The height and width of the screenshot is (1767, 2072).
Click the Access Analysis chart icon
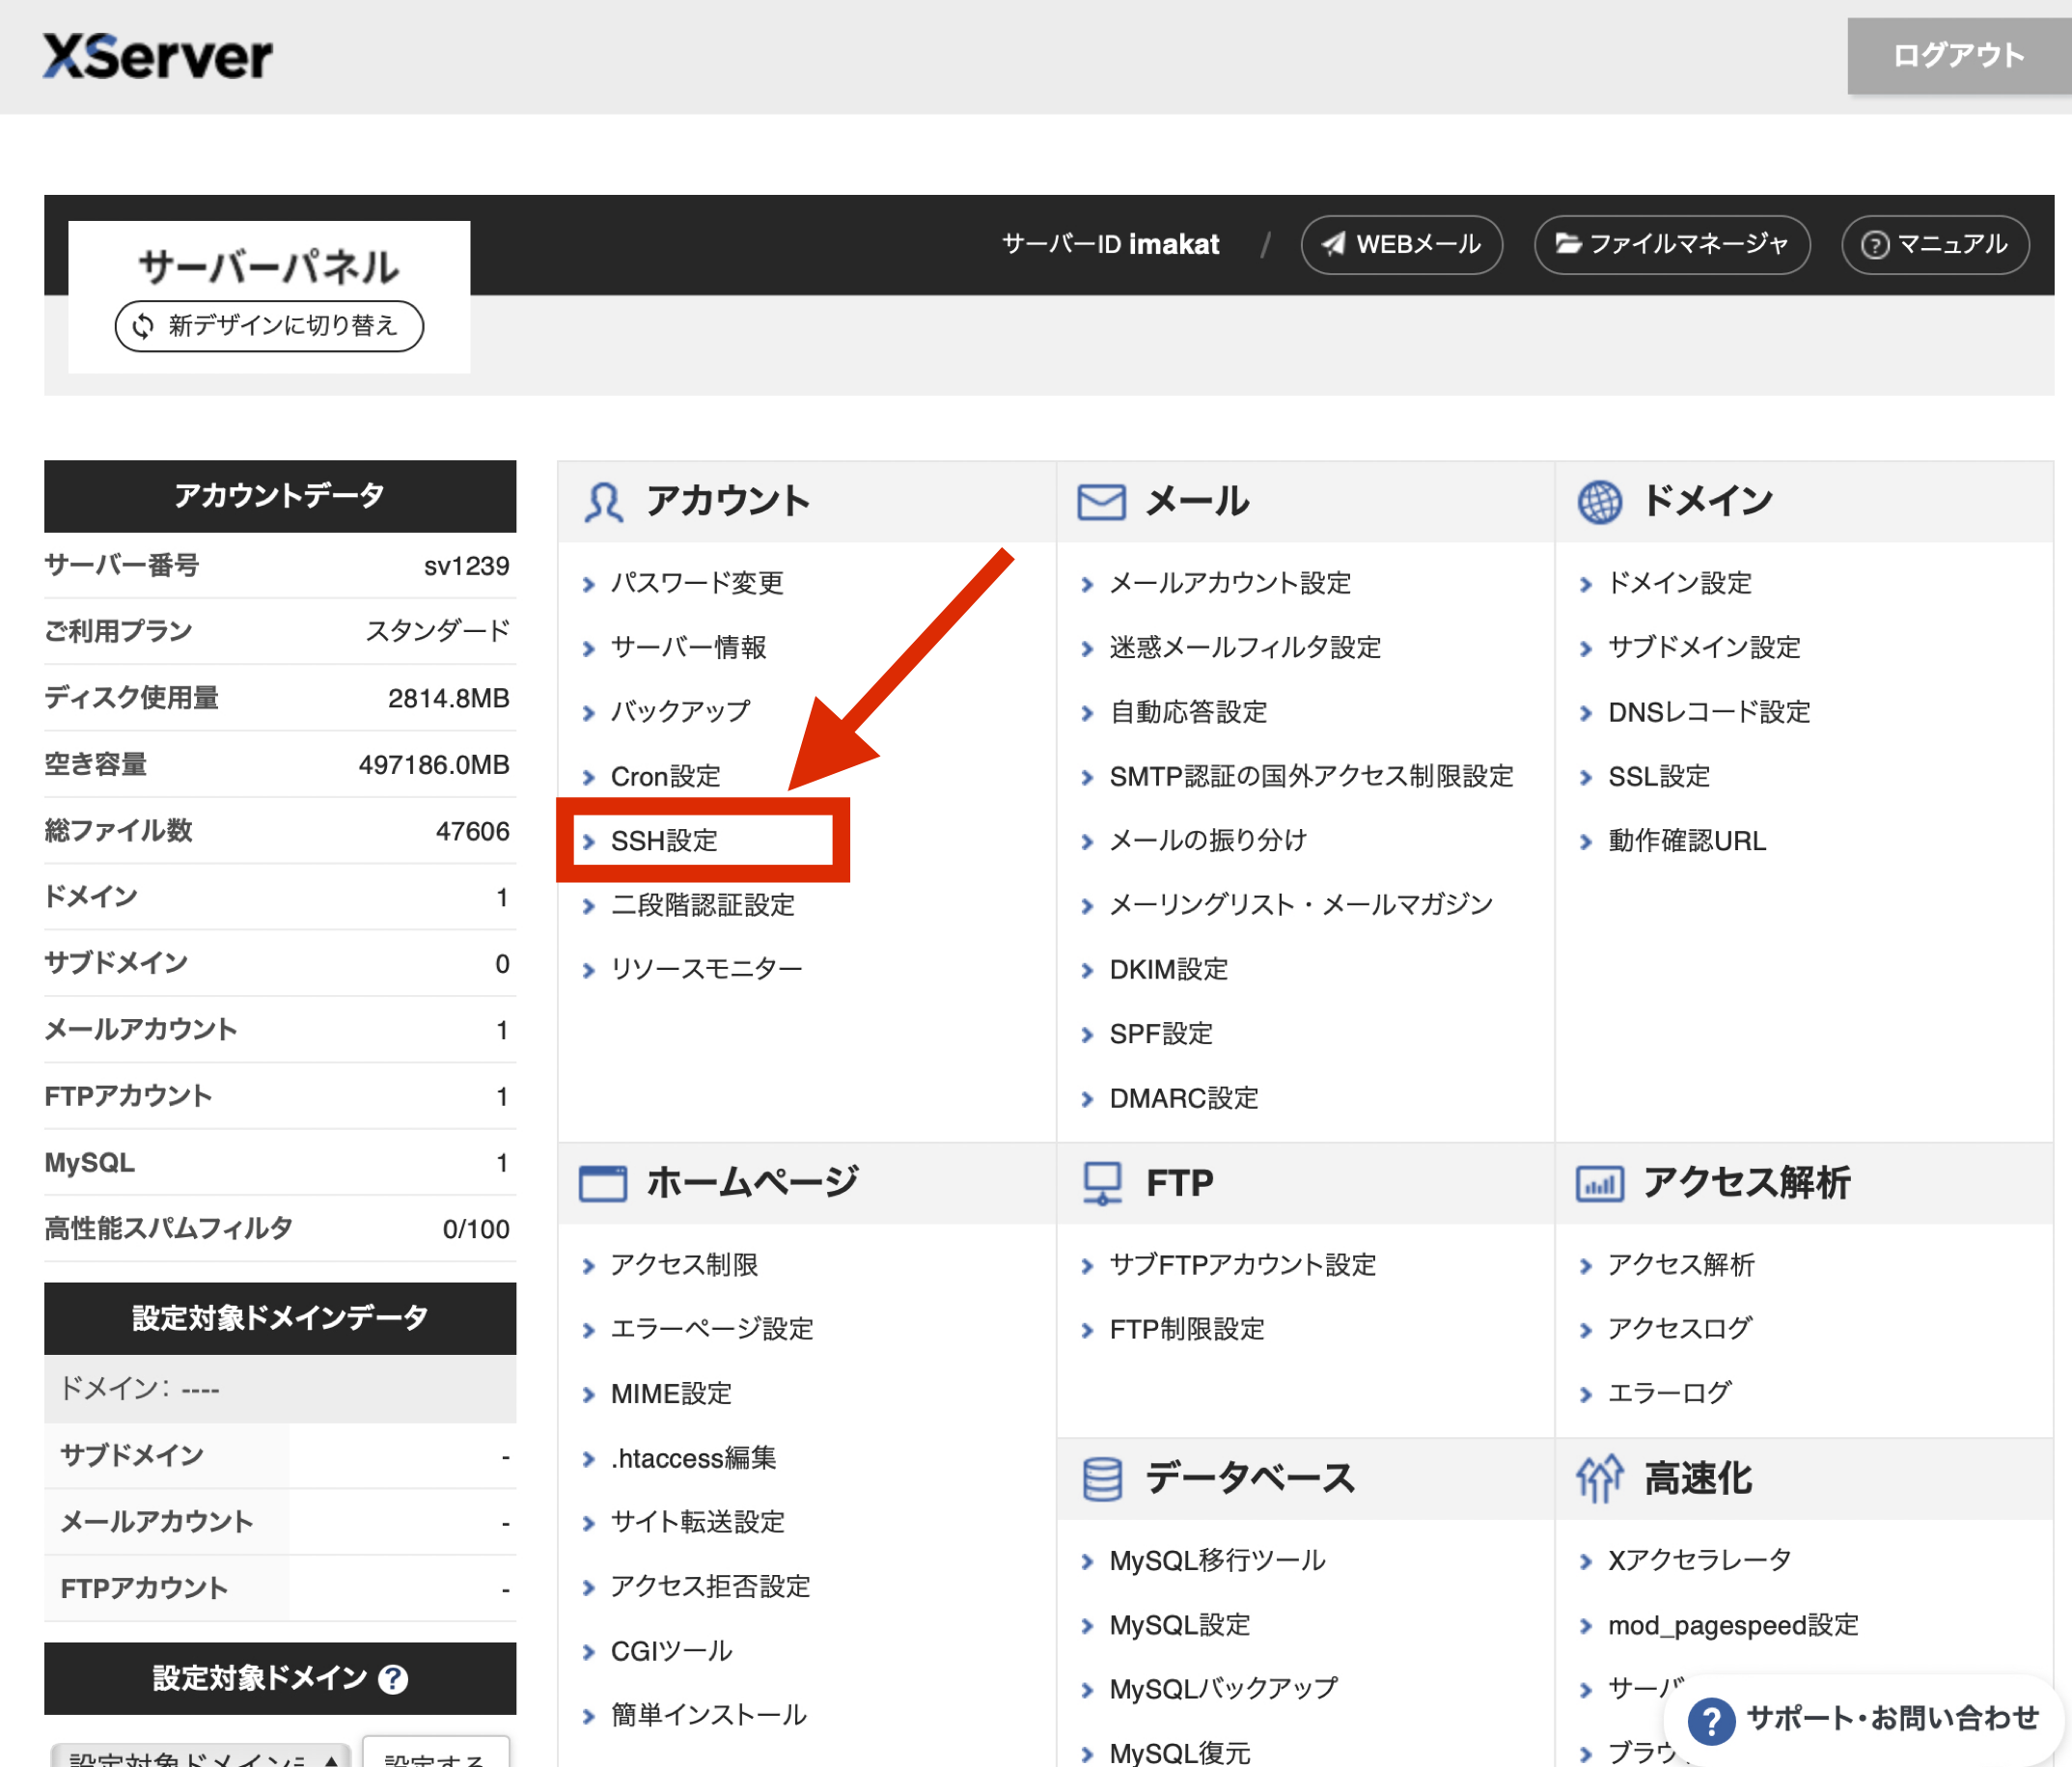(1599, 1183)
